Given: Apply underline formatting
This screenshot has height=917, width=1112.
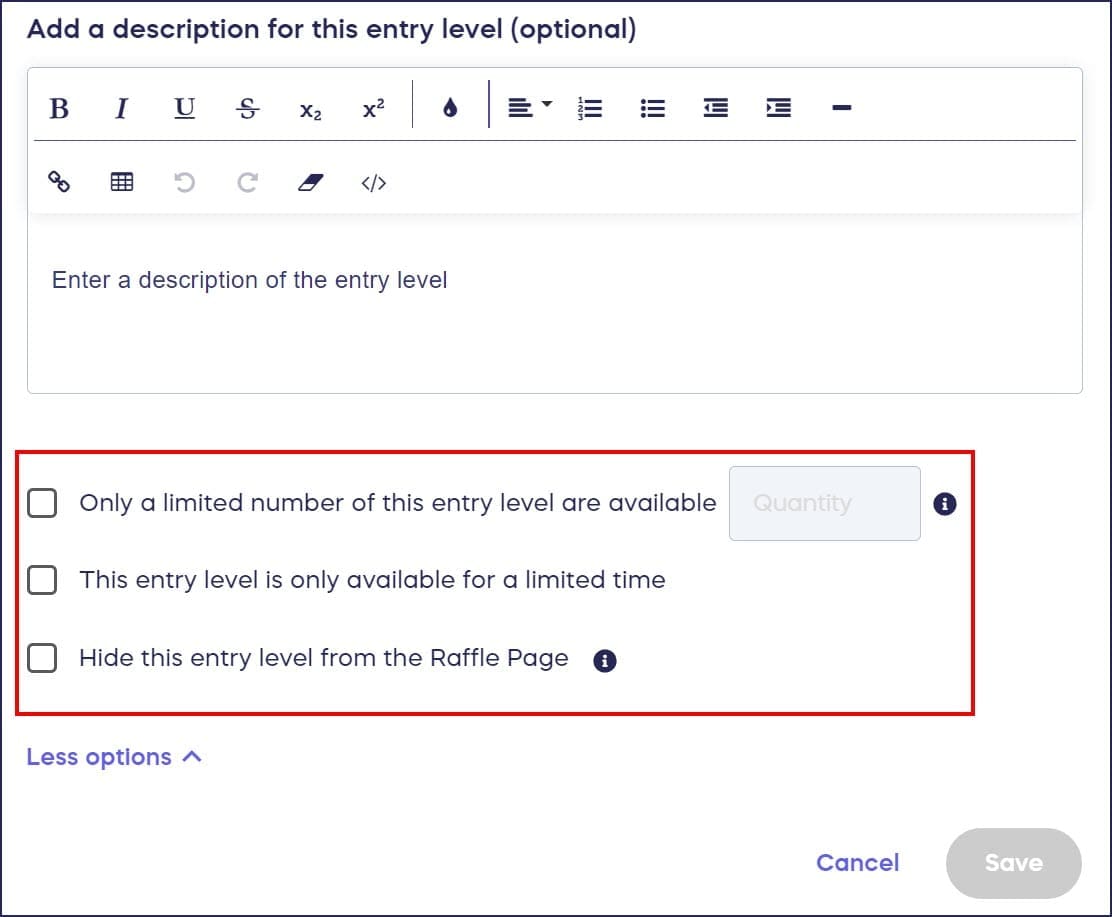Looking at the screenshot, I should tap(184, 108).
